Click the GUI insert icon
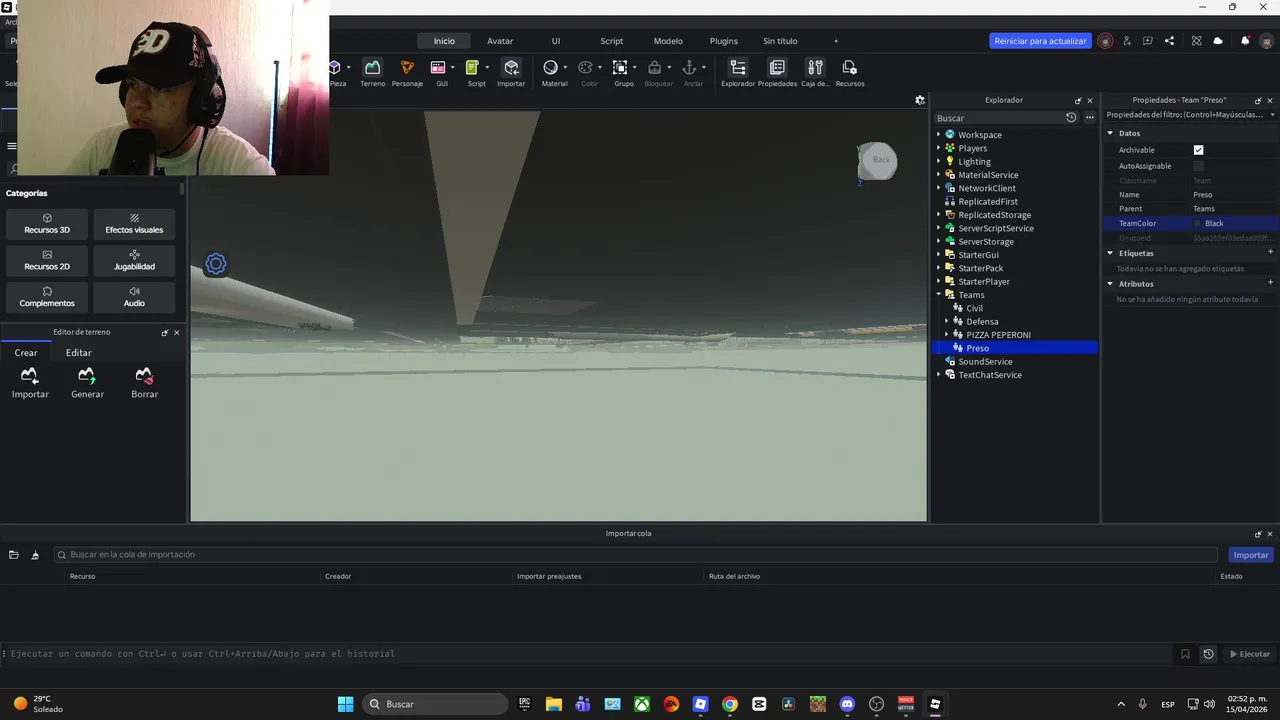1280x720 pixels. tap(438, 68)
